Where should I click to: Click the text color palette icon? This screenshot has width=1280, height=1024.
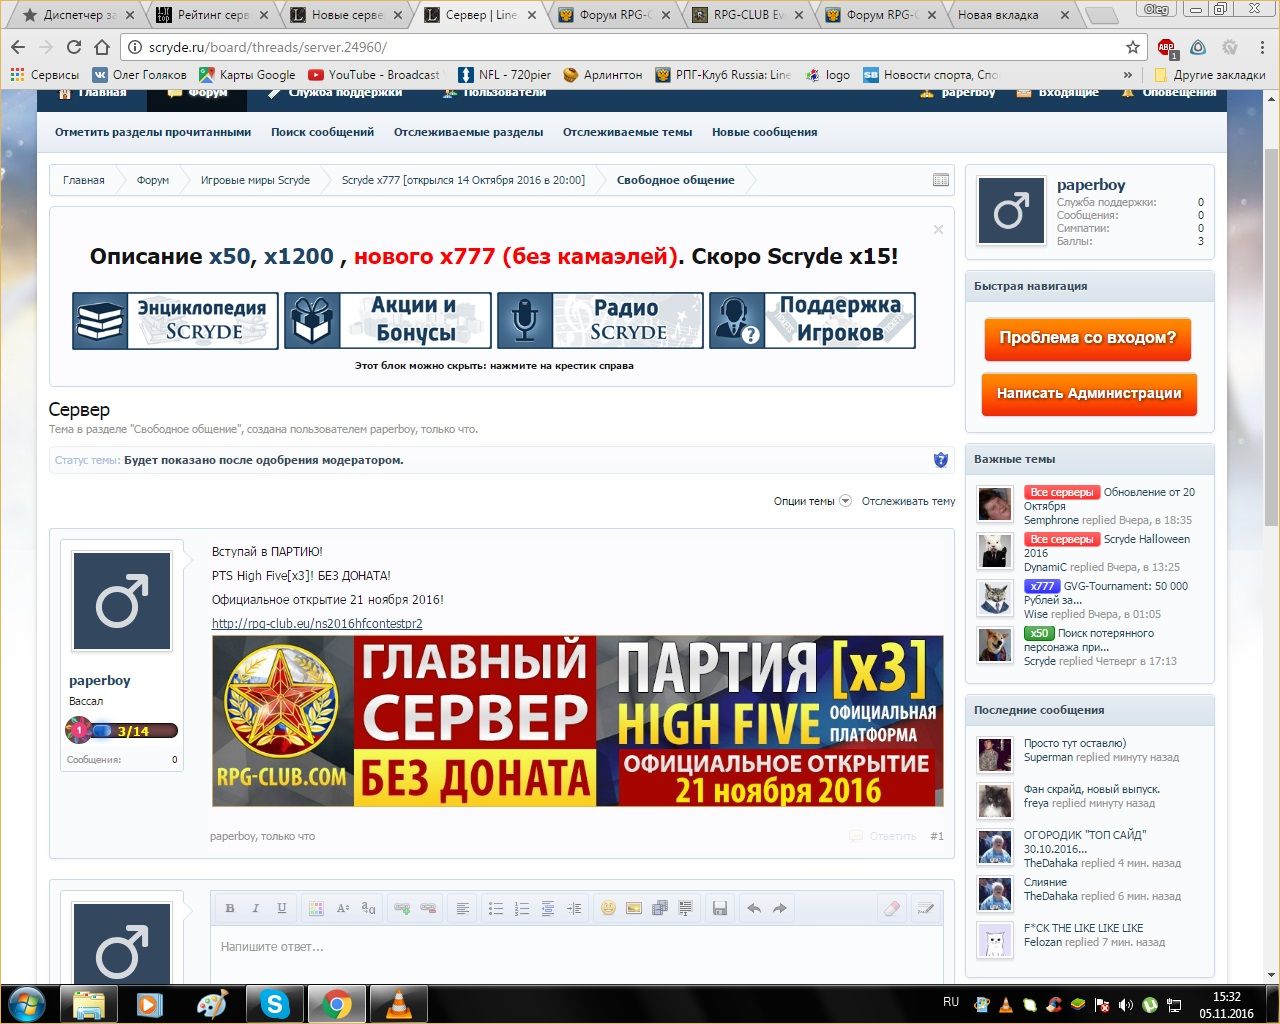[316, 908]
